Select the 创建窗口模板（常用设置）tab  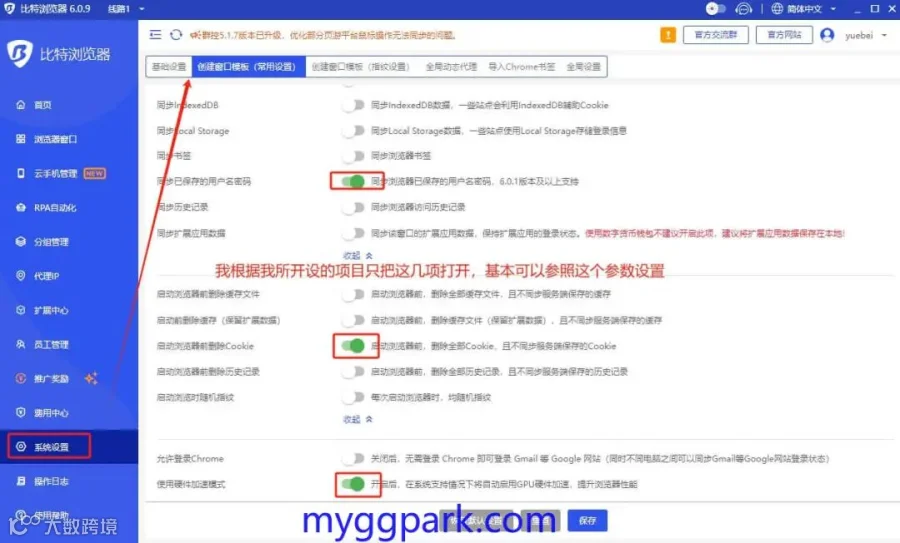point(248,67)
